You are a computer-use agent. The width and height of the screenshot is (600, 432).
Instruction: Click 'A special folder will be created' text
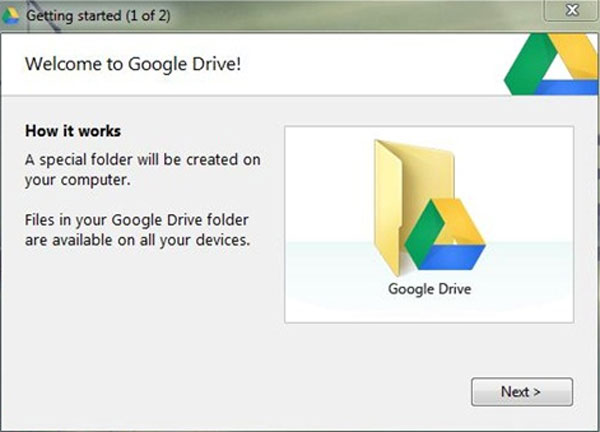coord(143,170)
